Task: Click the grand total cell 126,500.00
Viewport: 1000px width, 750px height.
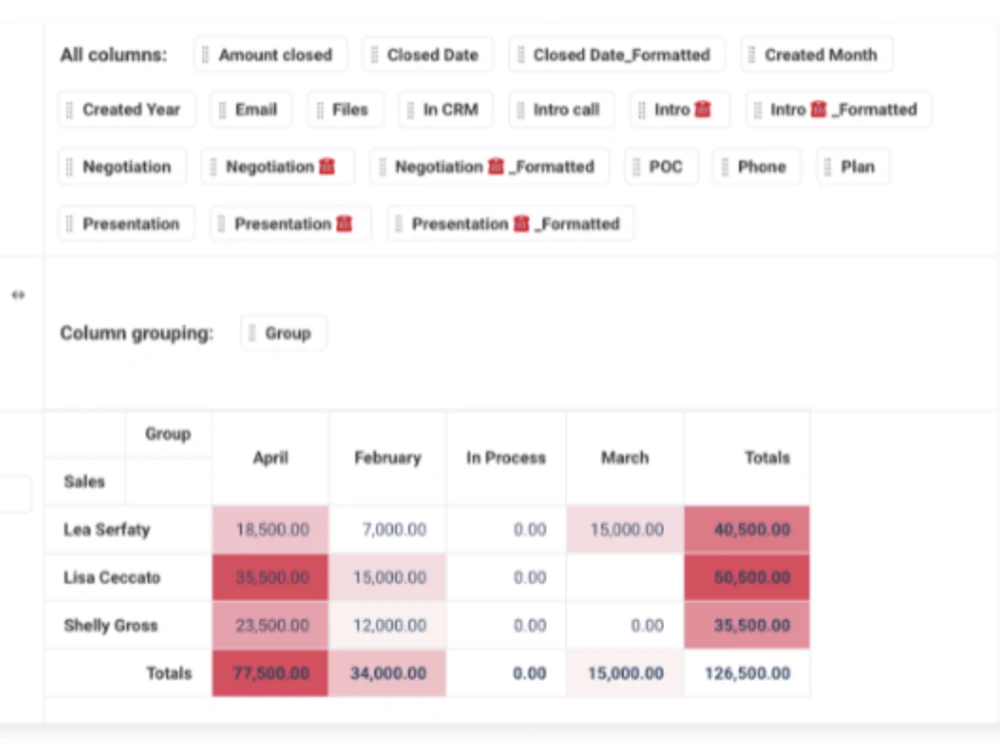Action: pos(747,674)
